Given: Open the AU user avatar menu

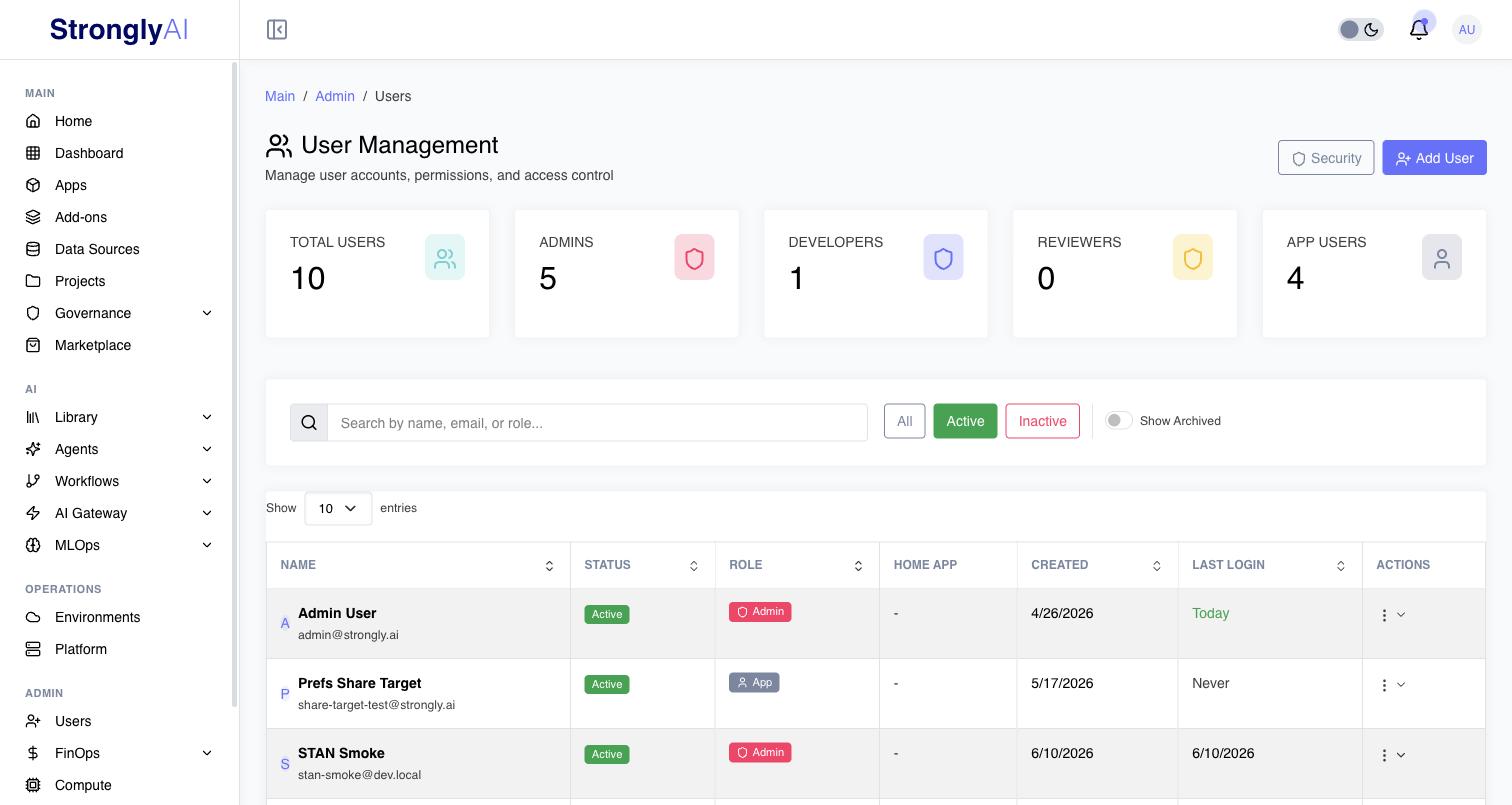Looking at the screenshot, I should pyautogui.click(x=1467, y=30).
